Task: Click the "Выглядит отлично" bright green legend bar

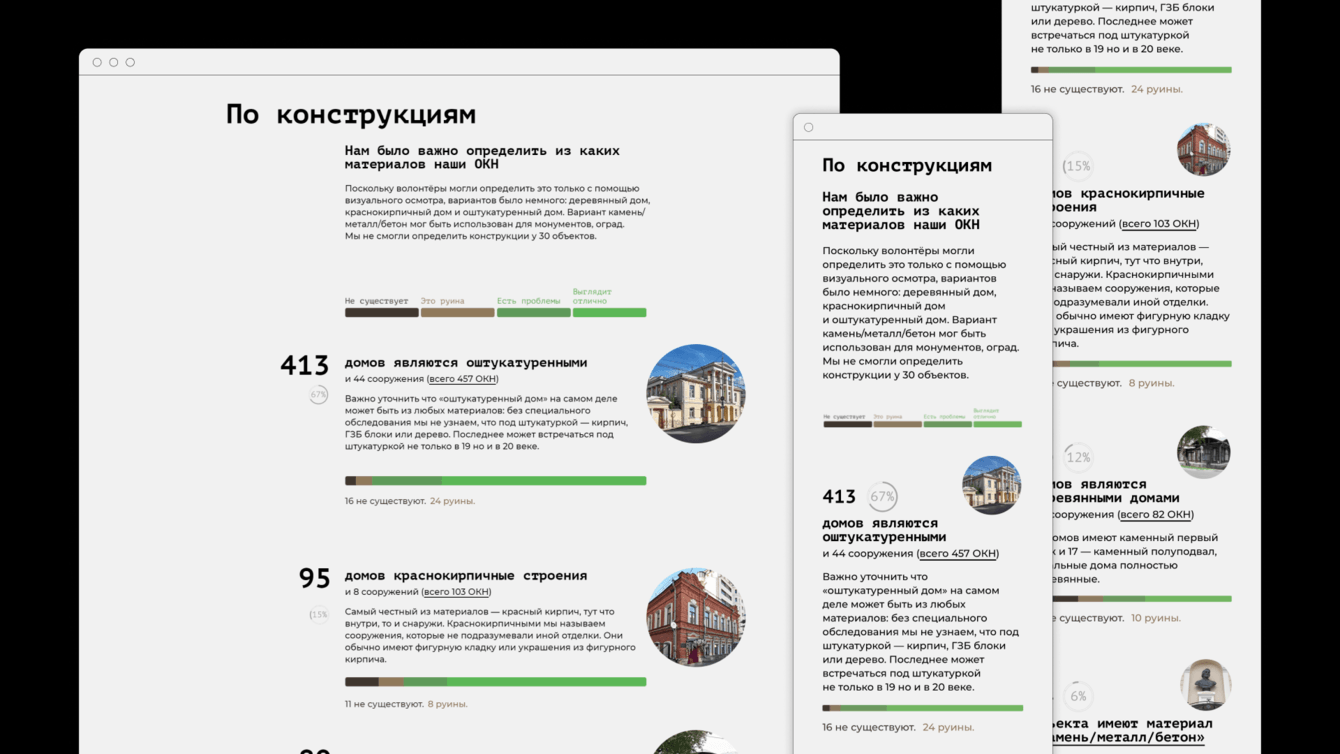Action: [609, 313]
